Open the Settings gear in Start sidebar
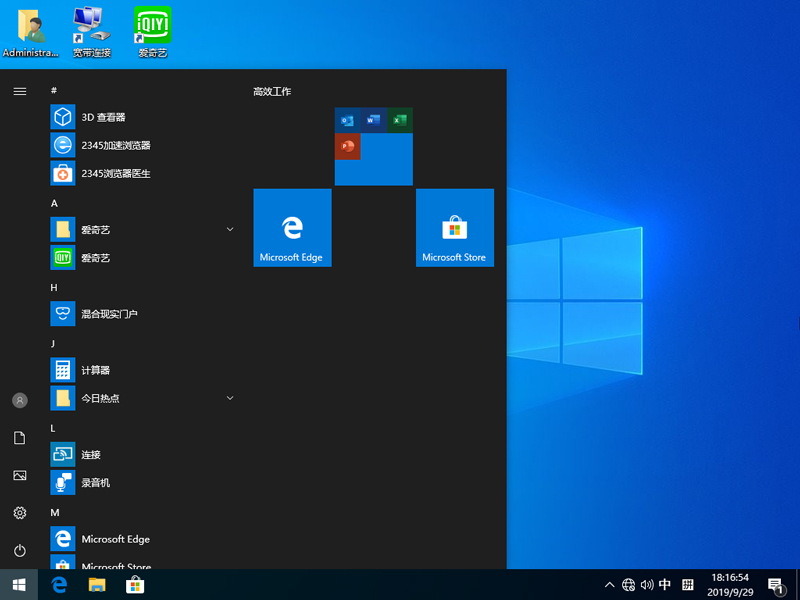The width and height of the screenshot is (800, 600). point(19,513)
